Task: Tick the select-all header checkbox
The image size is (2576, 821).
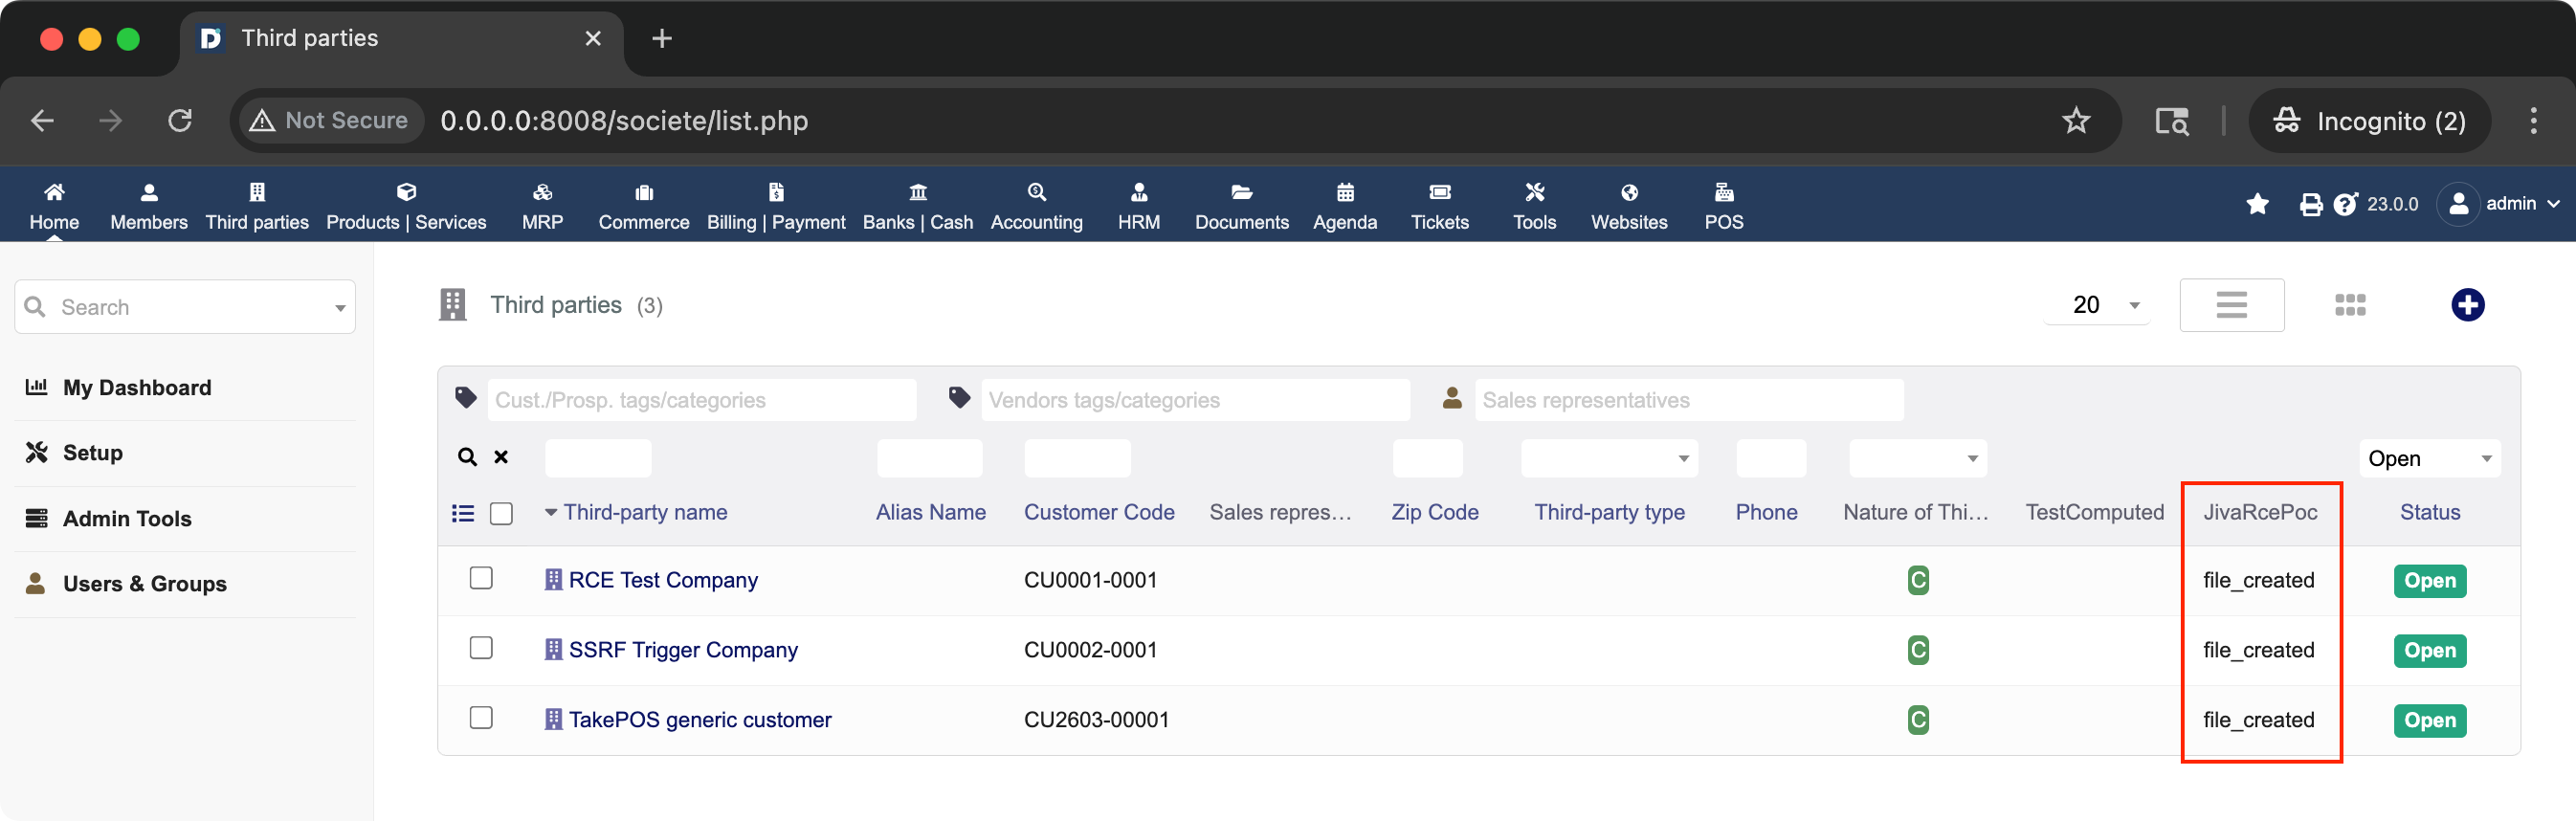Action: (x=501, y=513)
